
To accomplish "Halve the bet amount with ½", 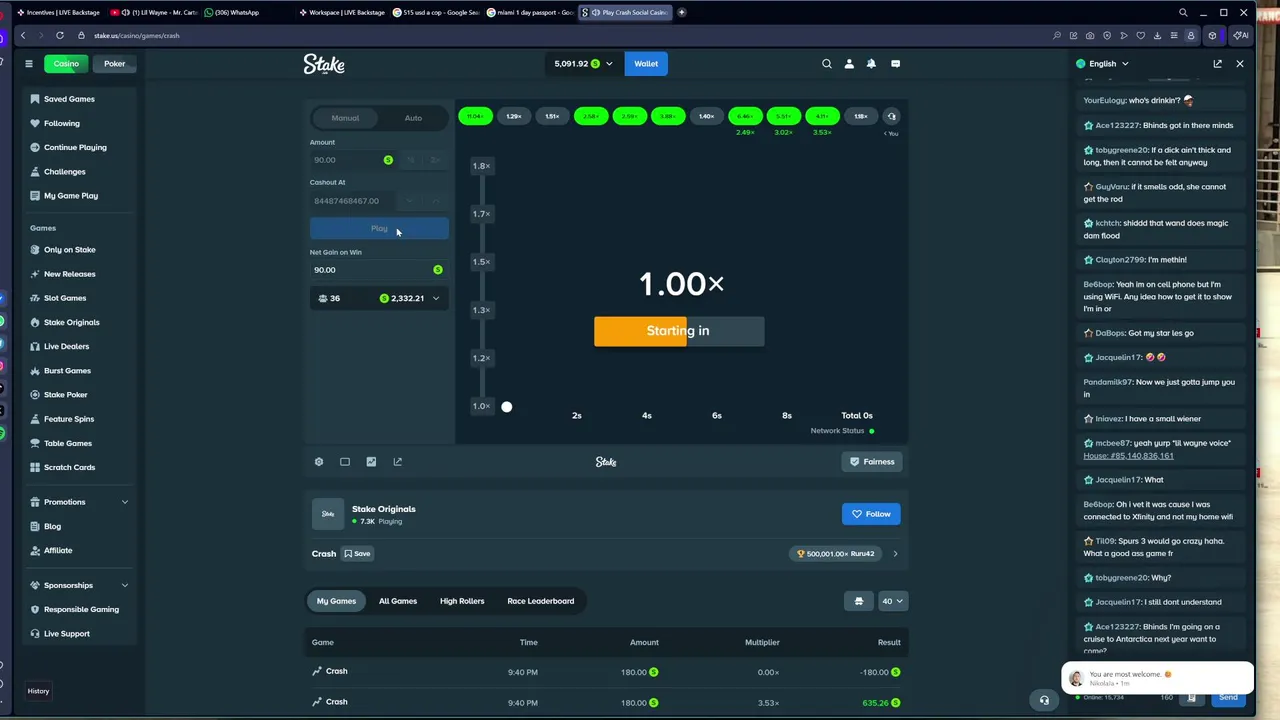I will click(410, 160).
